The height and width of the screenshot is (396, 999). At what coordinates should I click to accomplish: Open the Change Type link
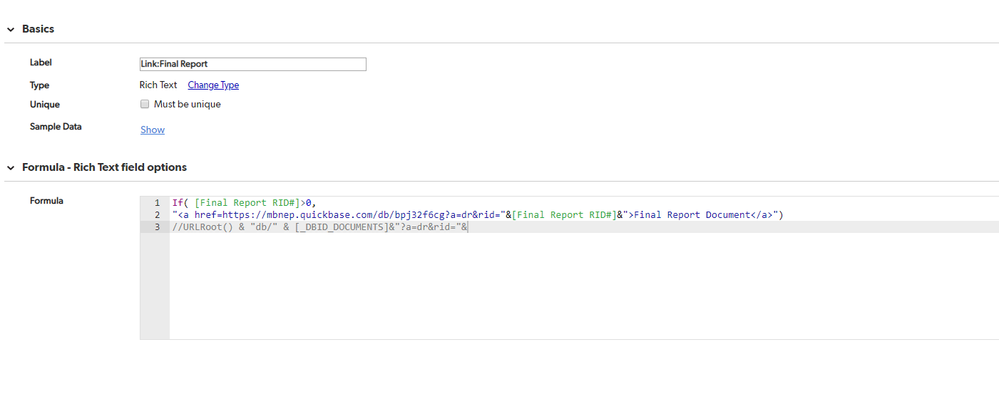[213, 85]
